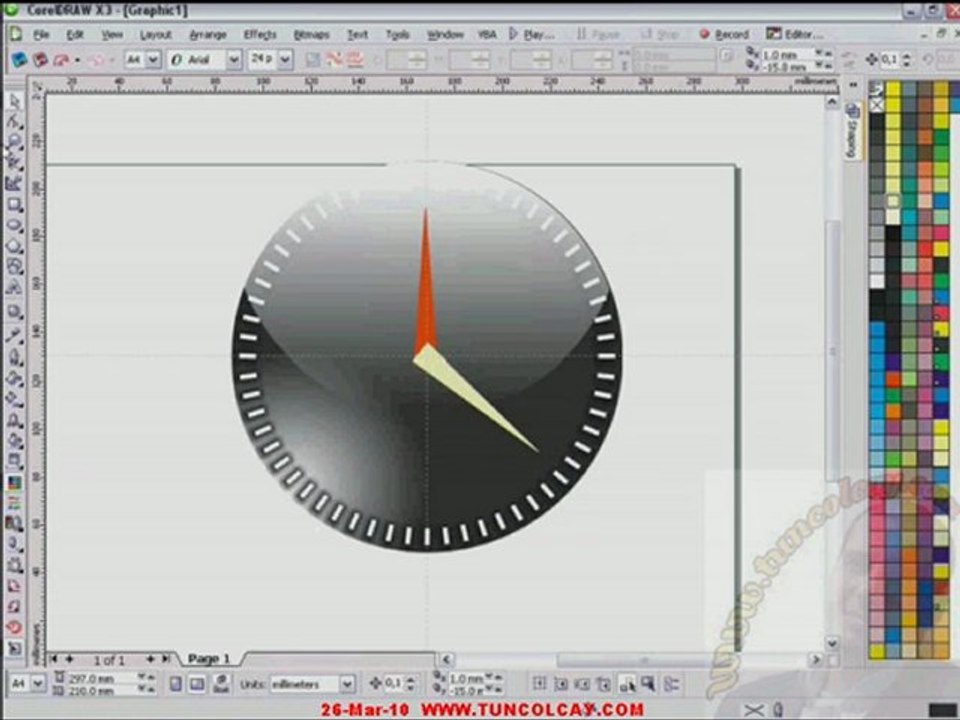
Task: Click the Portrait orientation icon in the bottom bar
Action: point(176,683)
